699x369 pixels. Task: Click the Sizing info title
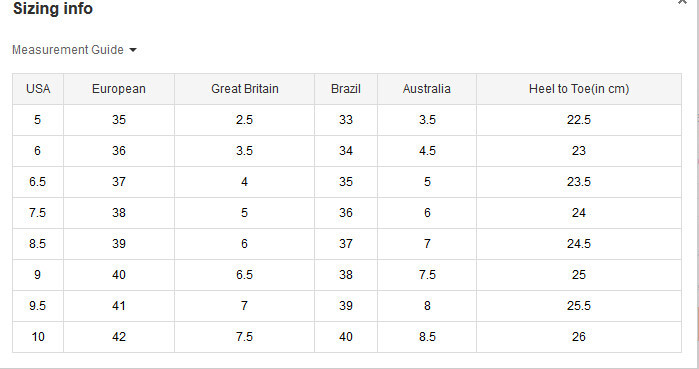click(x=53, y=8)
